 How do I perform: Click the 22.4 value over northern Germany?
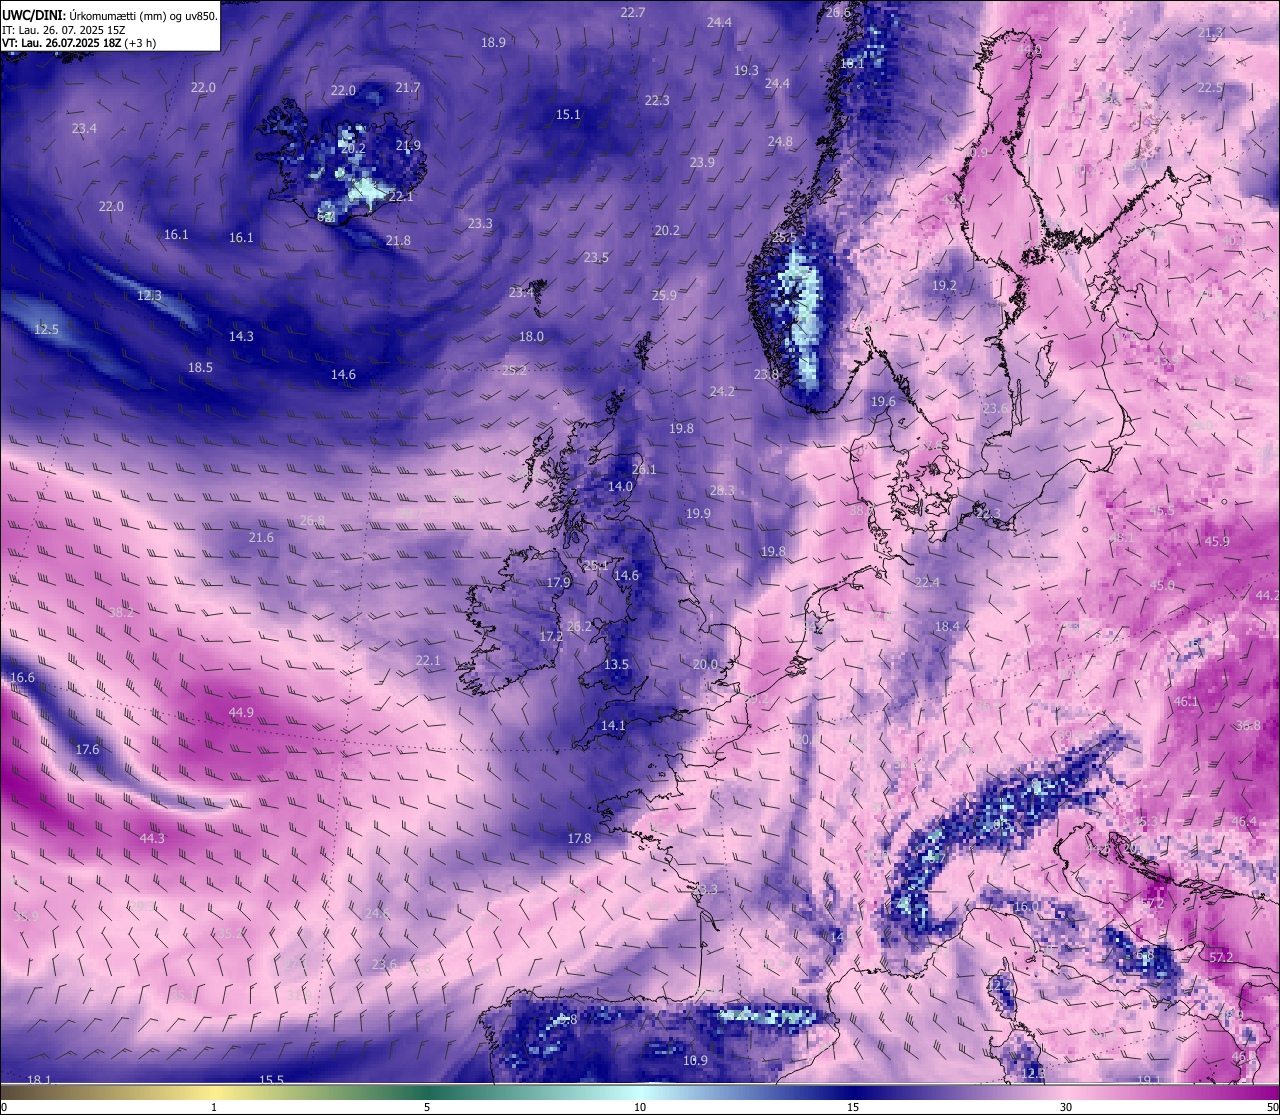pyautogui.click(x=927, y=582)
